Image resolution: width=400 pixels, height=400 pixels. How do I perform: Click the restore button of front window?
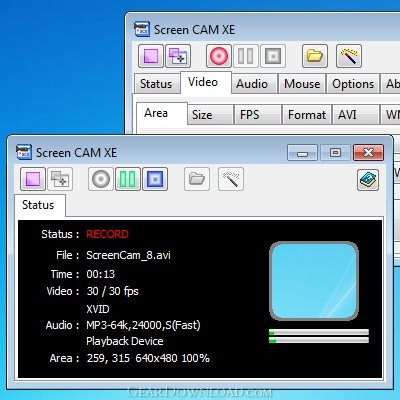pyautogui.click(x=335, y=153)
